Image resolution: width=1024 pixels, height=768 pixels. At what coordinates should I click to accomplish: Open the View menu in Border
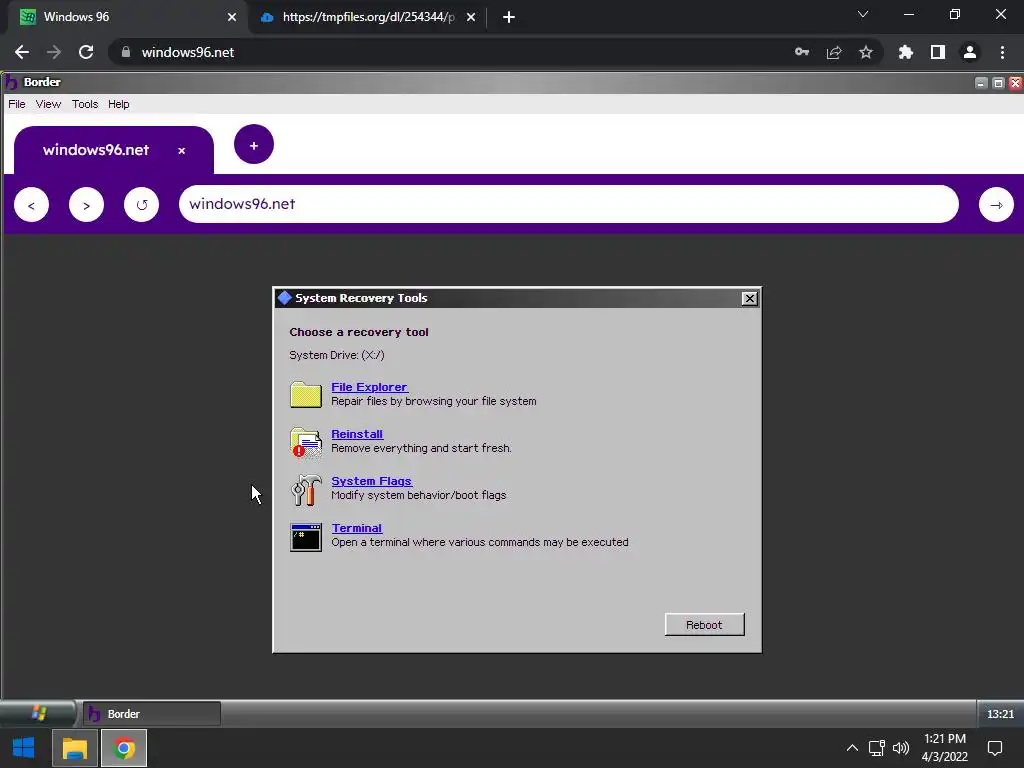coord(48,104)
